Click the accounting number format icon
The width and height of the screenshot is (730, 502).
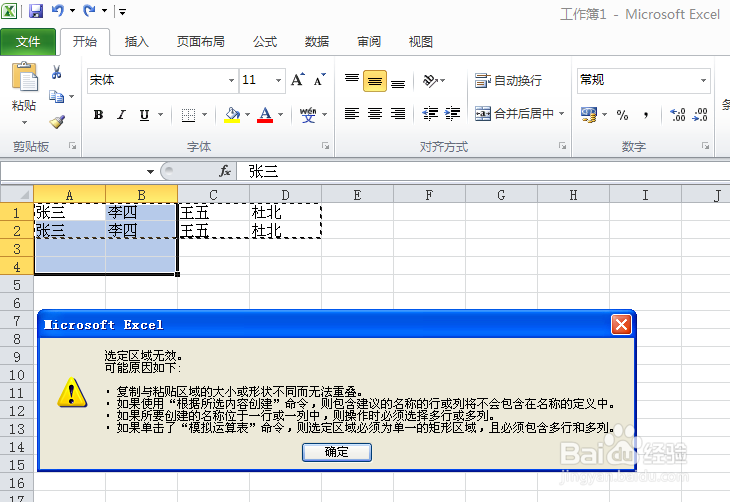click(x=589, y=115)
